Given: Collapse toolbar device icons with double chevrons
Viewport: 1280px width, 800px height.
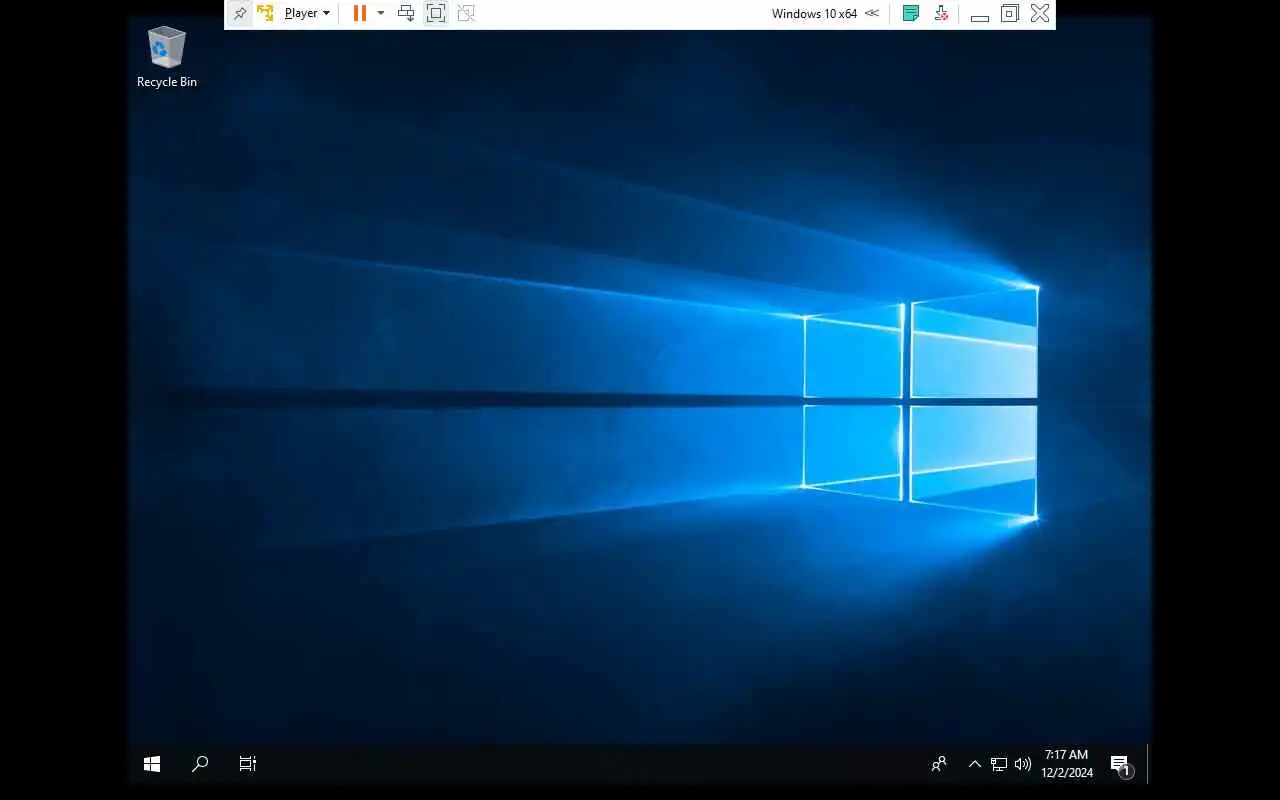Looking at the screenshot, I should coord(872,13).
